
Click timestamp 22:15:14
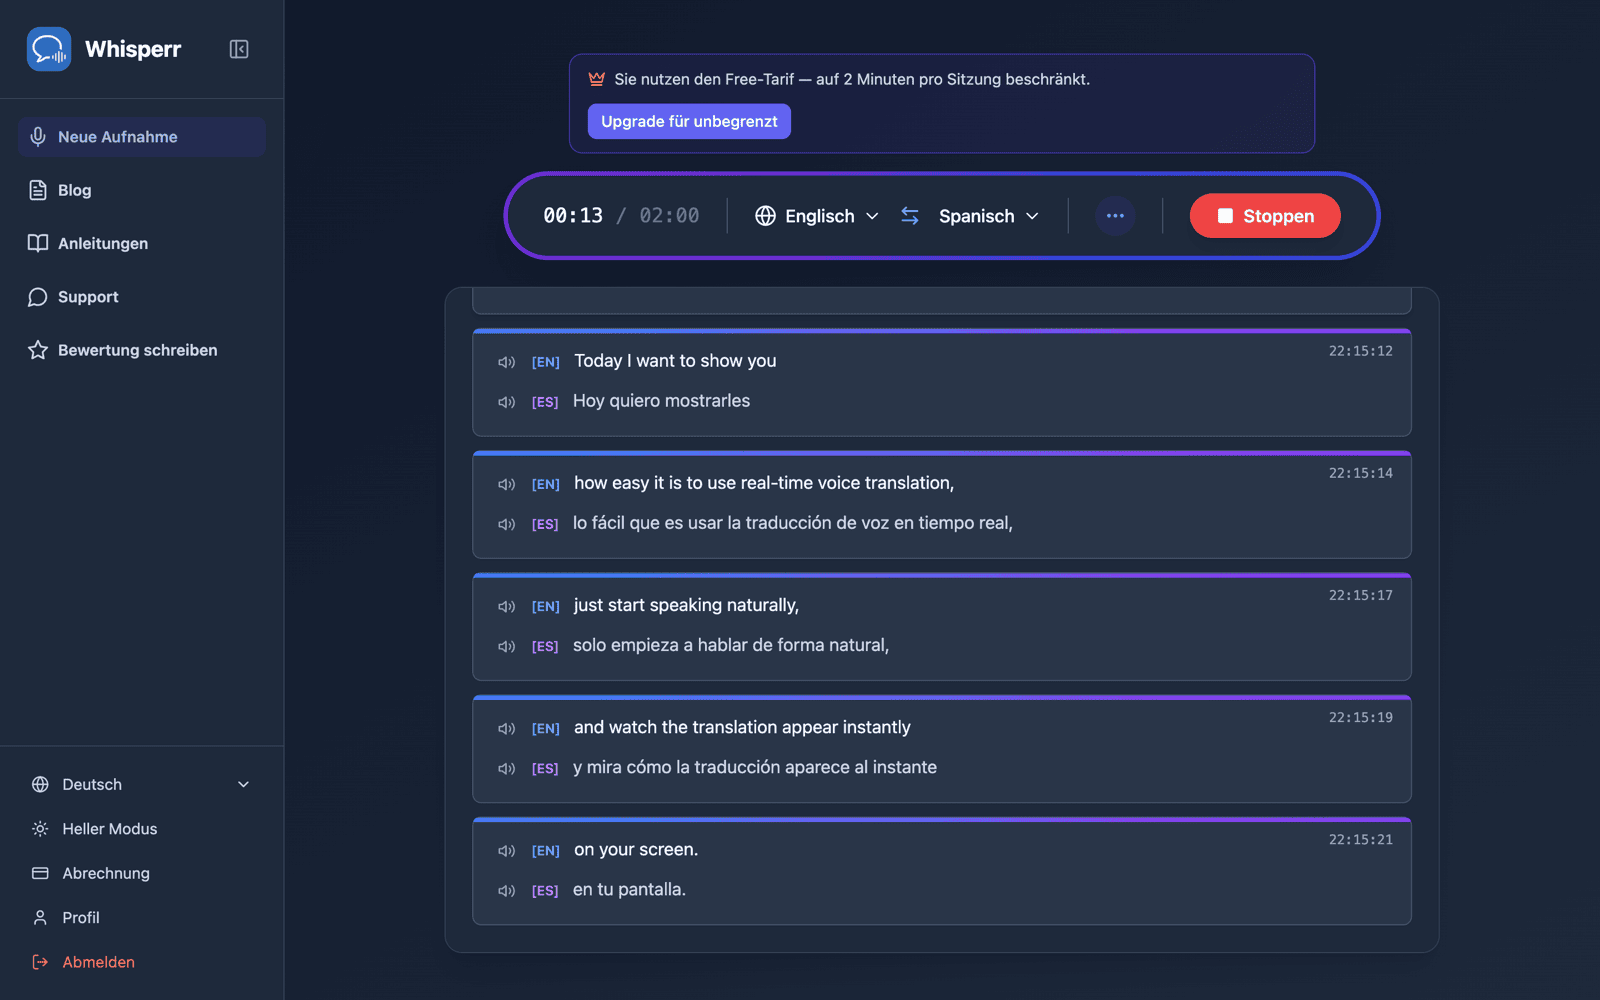click(x=1360, y=473)
